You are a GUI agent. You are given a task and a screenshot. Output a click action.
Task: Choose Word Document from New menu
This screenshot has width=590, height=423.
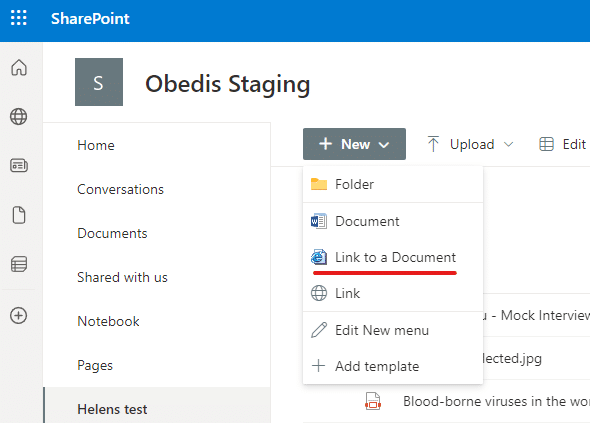393,221
